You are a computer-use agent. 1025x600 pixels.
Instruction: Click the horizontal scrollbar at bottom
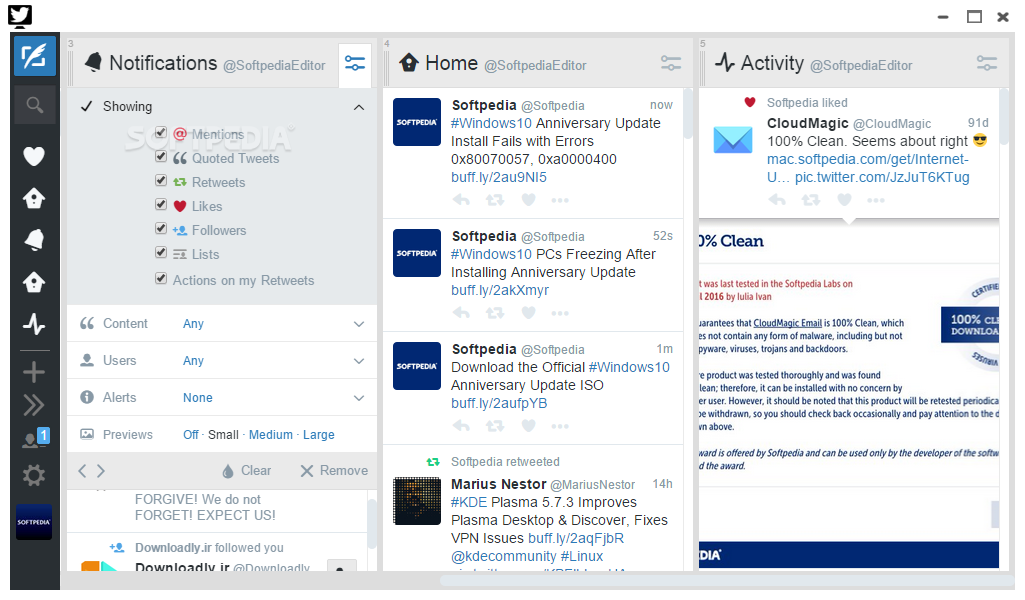click(728, 580)
